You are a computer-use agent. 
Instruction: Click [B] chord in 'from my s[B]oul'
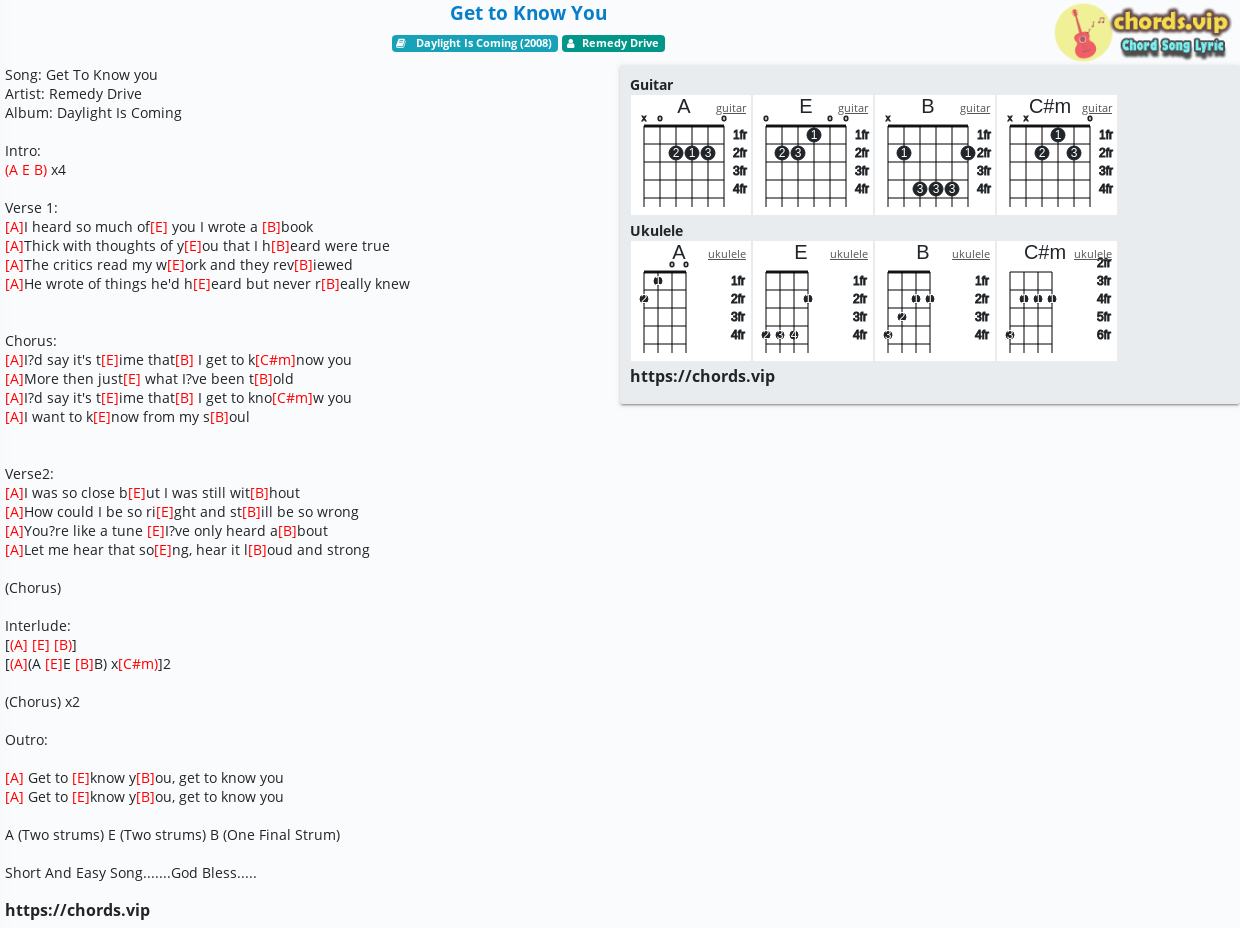[219, 417]
